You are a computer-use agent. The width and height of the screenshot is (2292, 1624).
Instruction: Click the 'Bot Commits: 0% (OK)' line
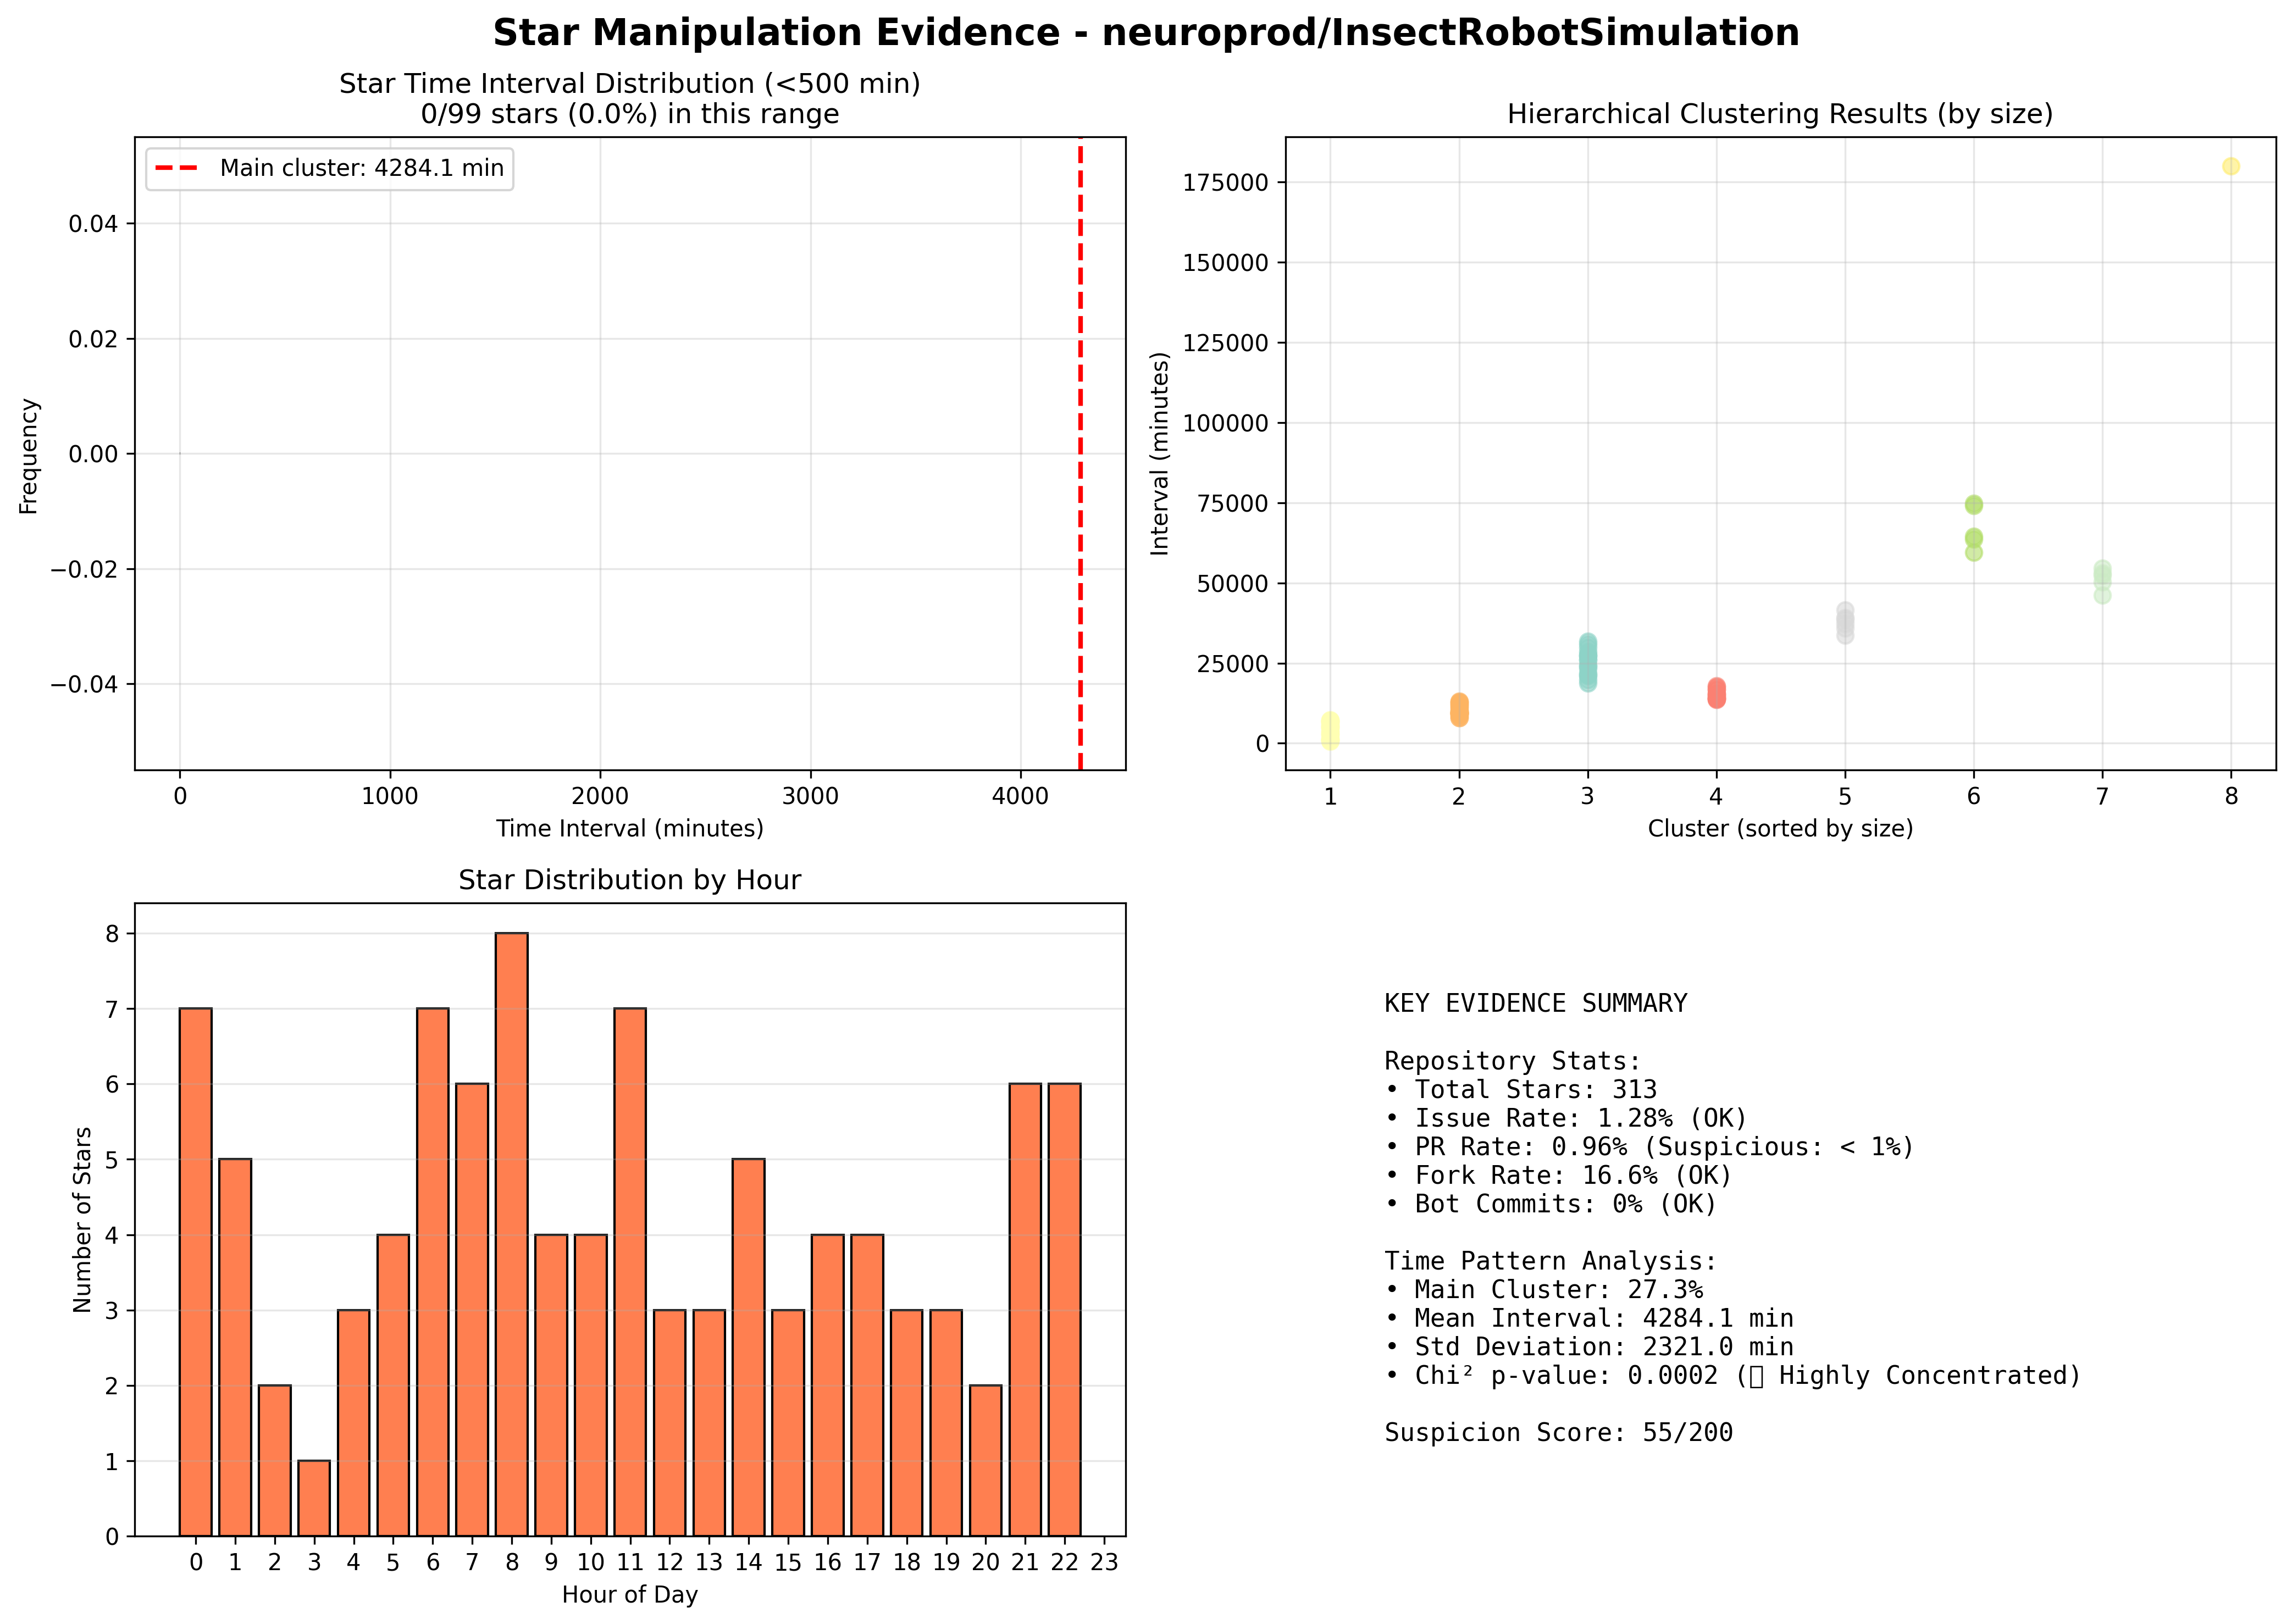coord(1551,1204)
